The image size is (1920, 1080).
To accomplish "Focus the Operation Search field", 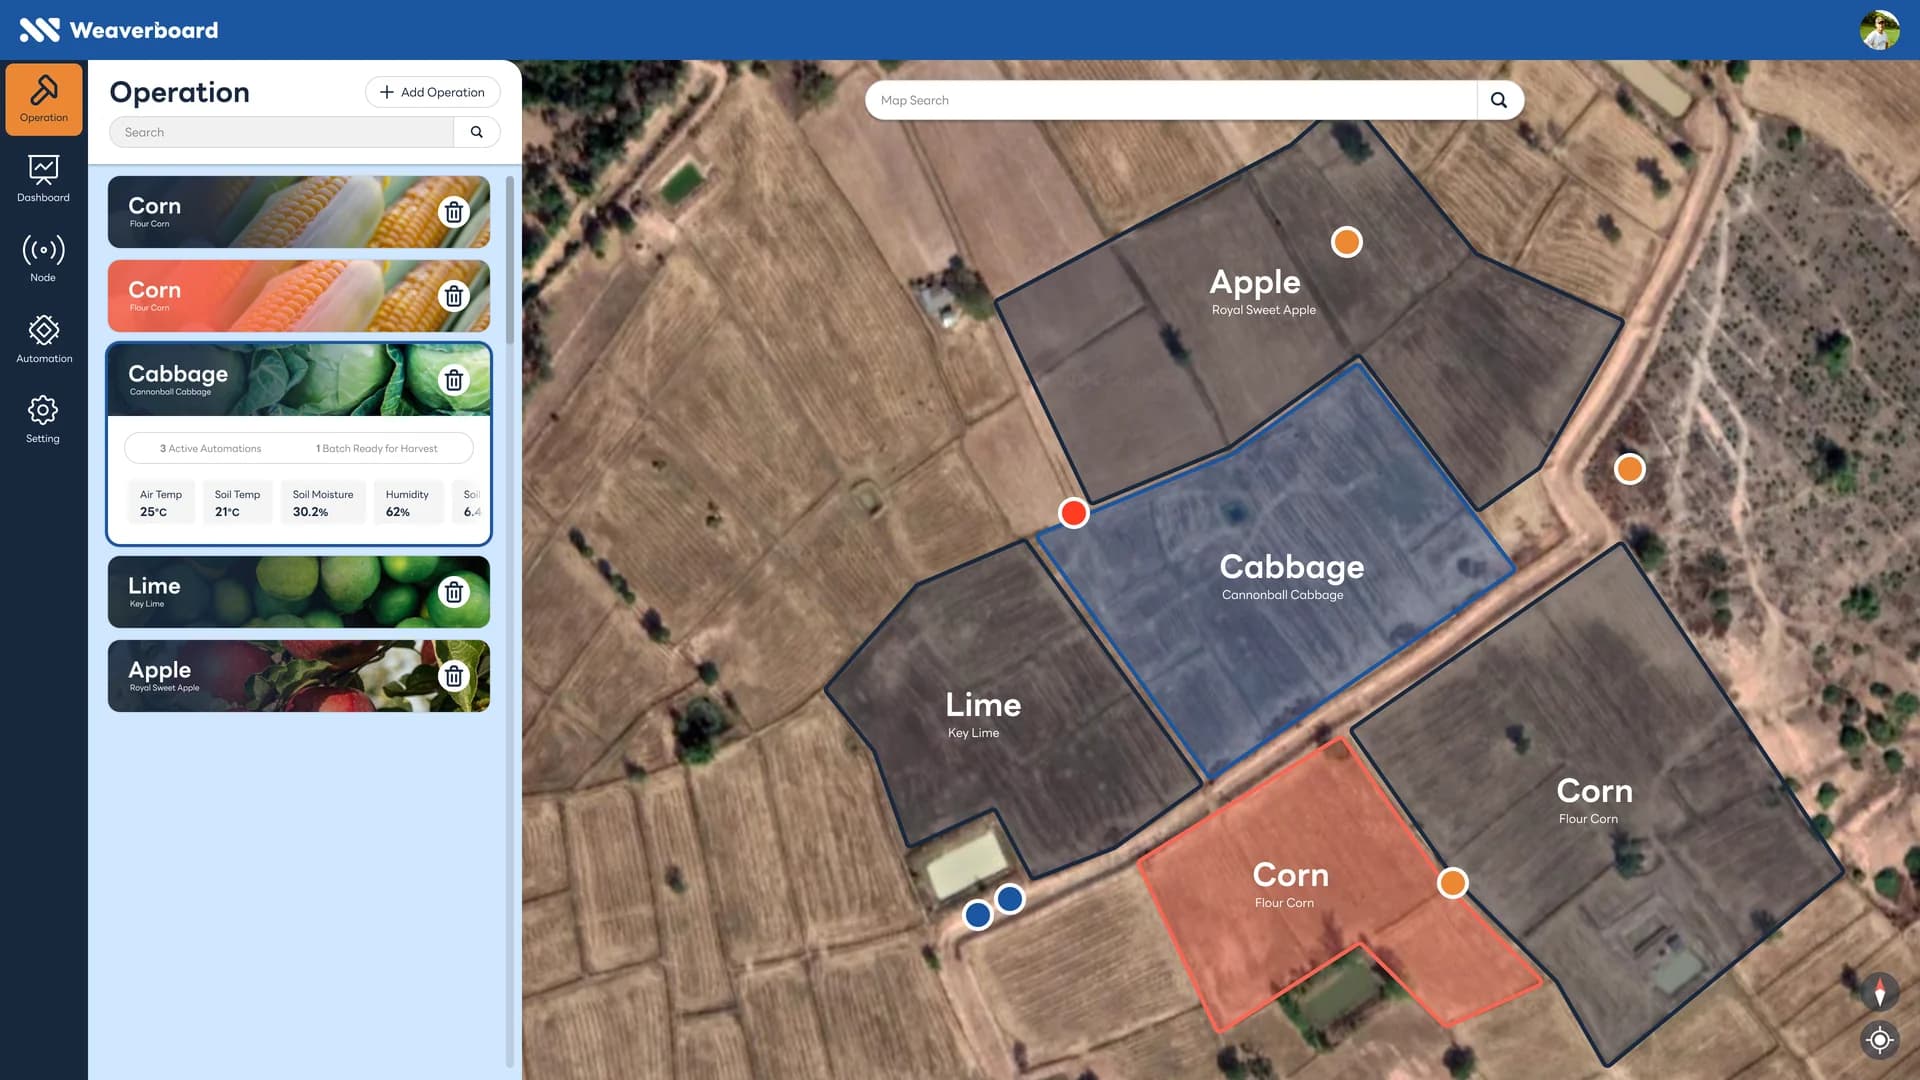I will (282, 132).
